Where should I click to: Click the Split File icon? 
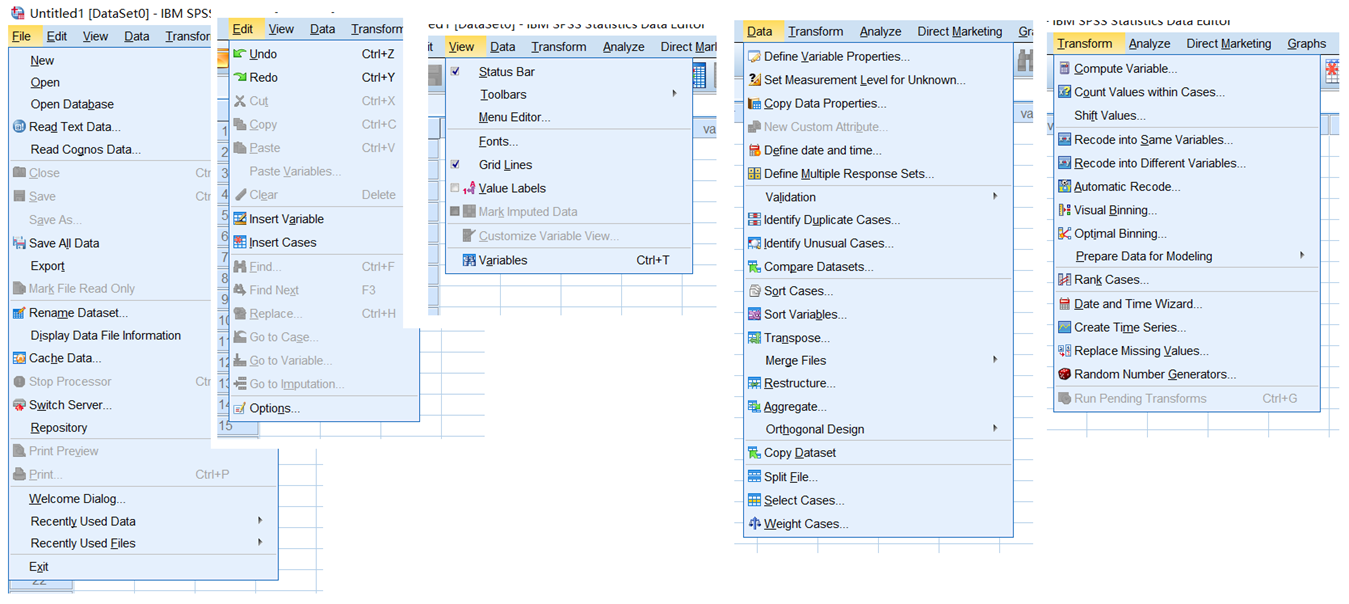coord(755,477)
